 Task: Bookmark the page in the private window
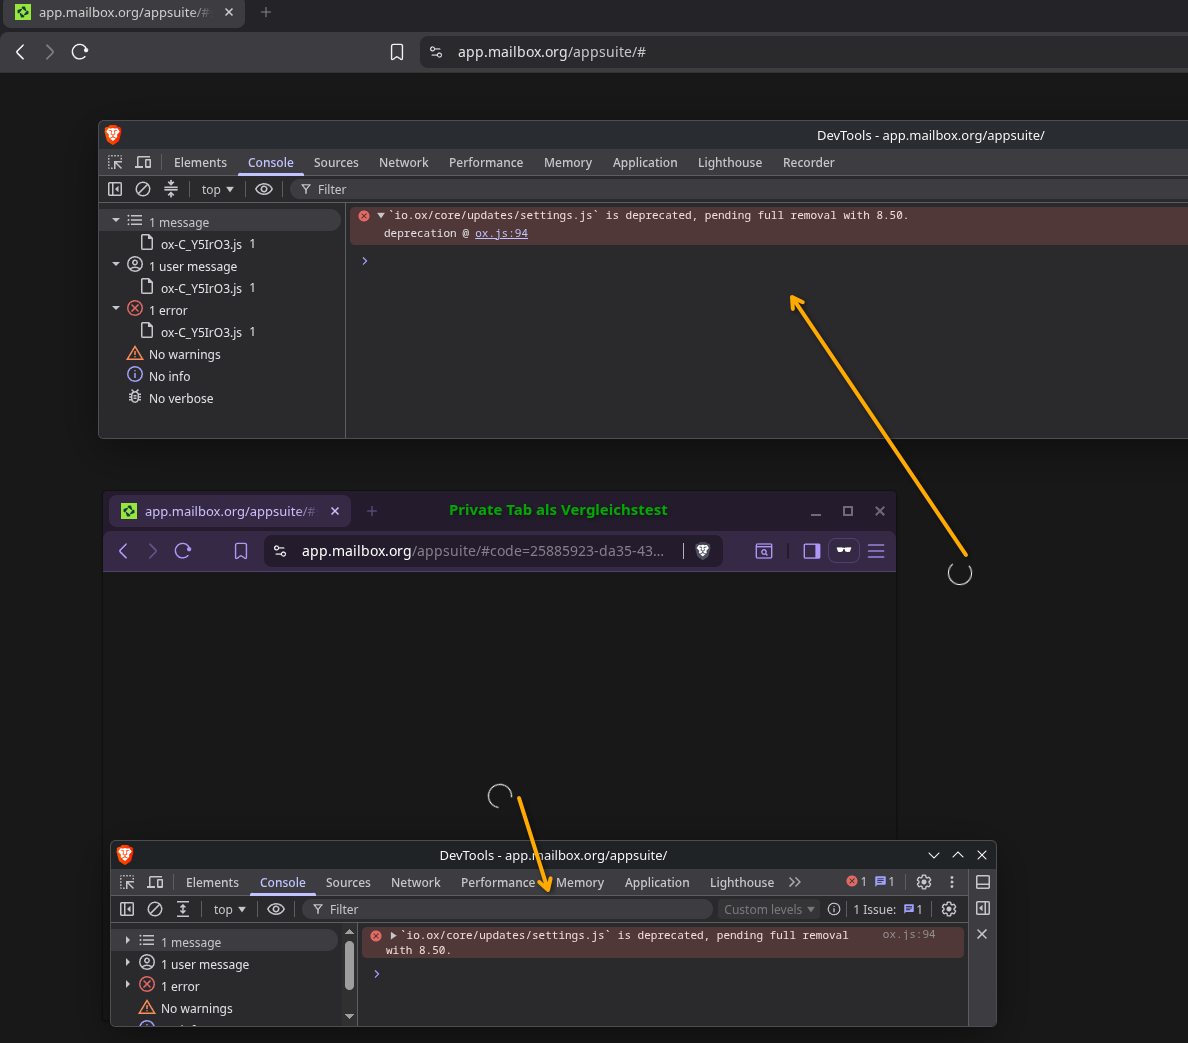click(240, 551)
